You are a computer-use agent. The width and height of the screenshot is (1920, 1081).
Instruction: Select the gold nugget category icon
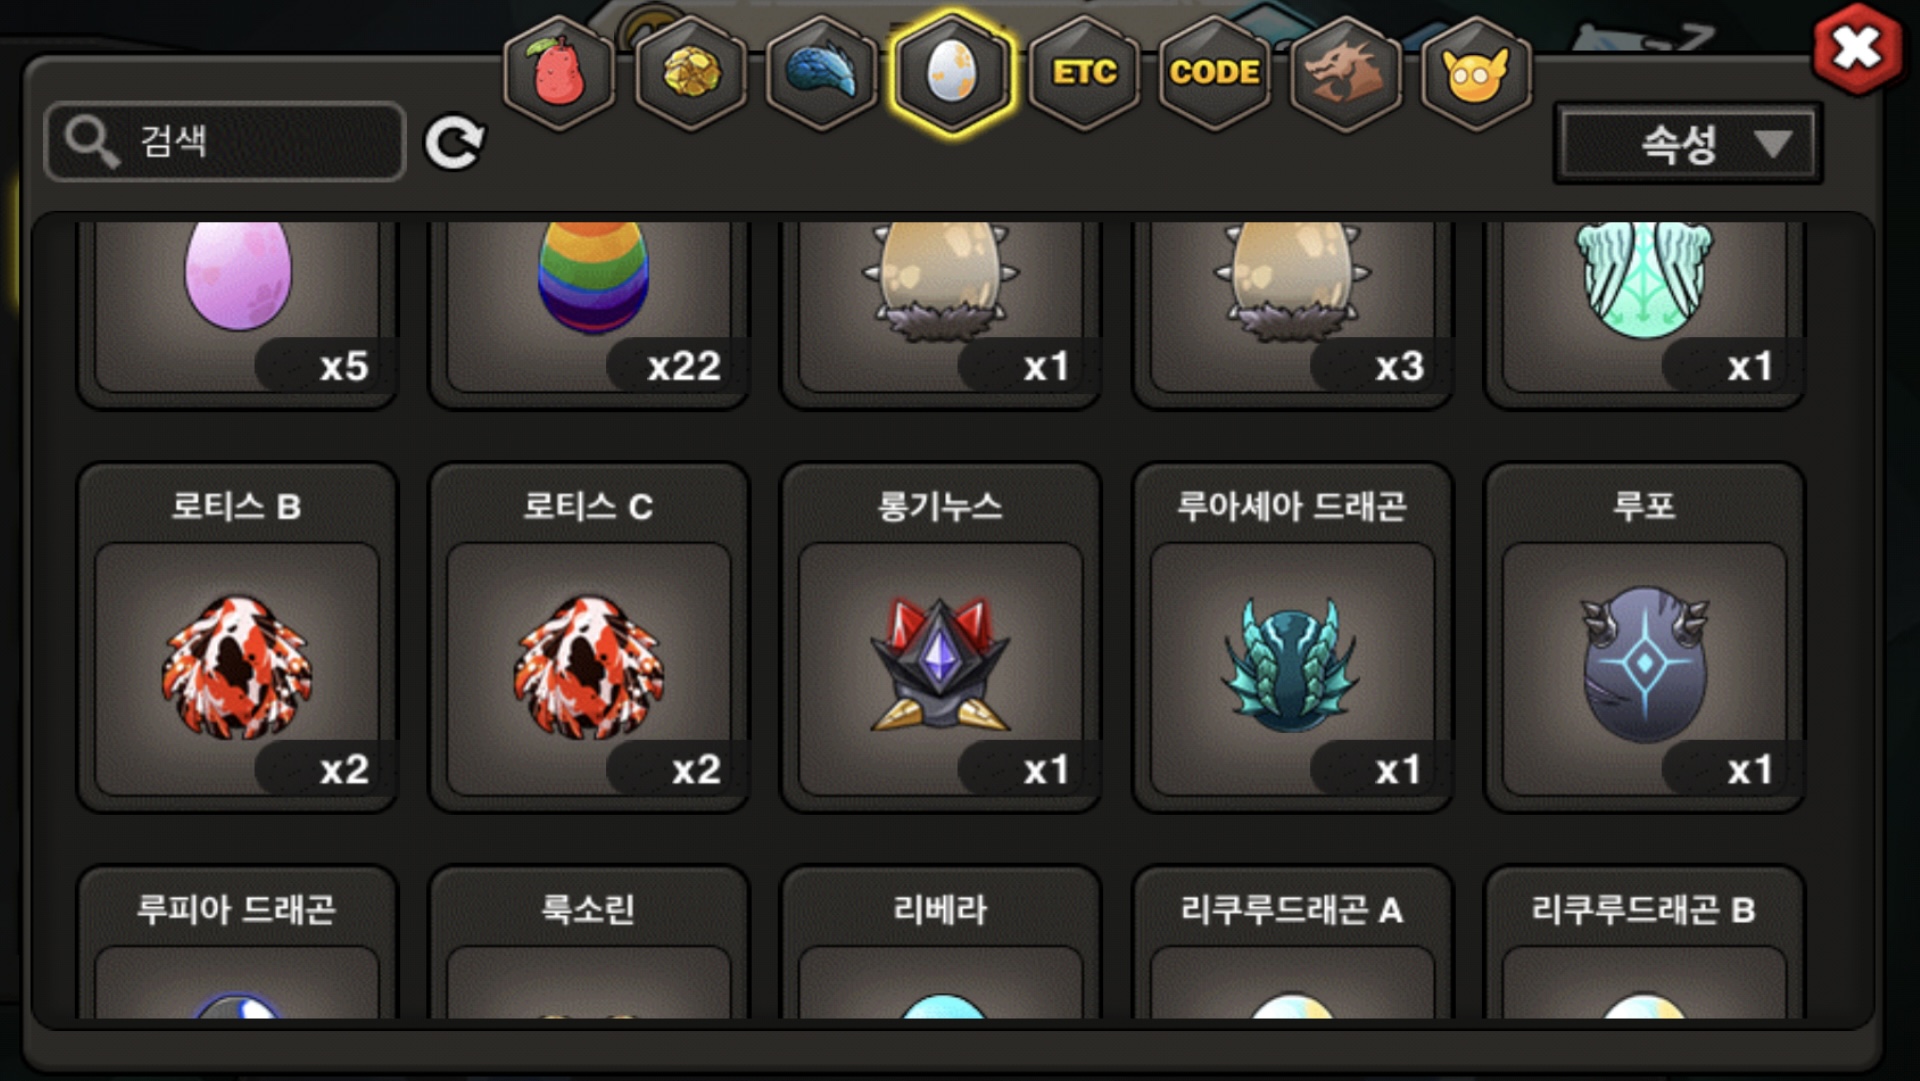[690, 72]
